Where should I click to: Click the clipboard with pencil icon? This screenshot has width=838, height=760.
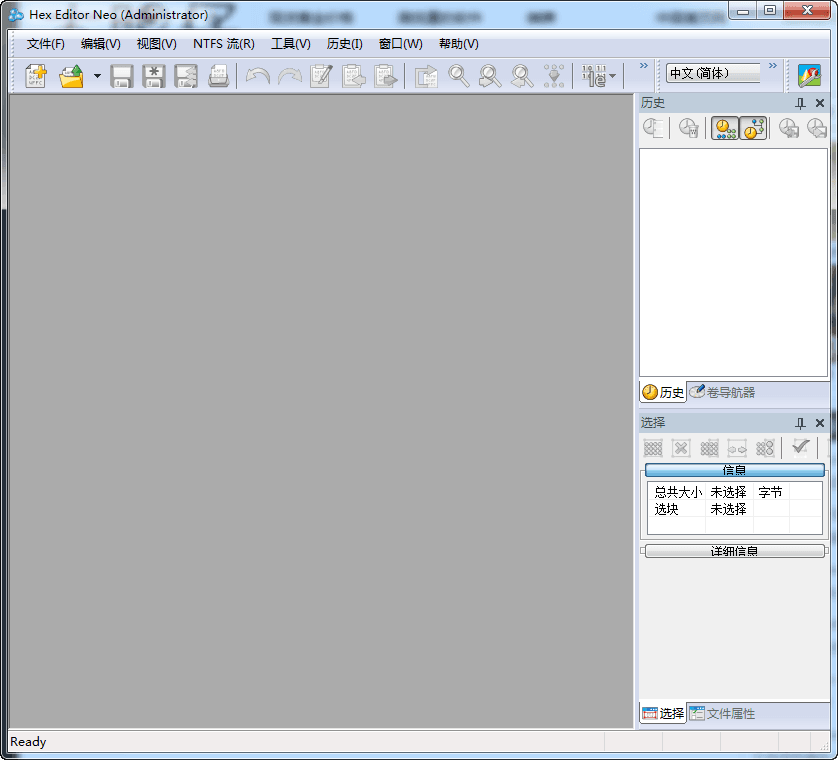coord(321,76)
